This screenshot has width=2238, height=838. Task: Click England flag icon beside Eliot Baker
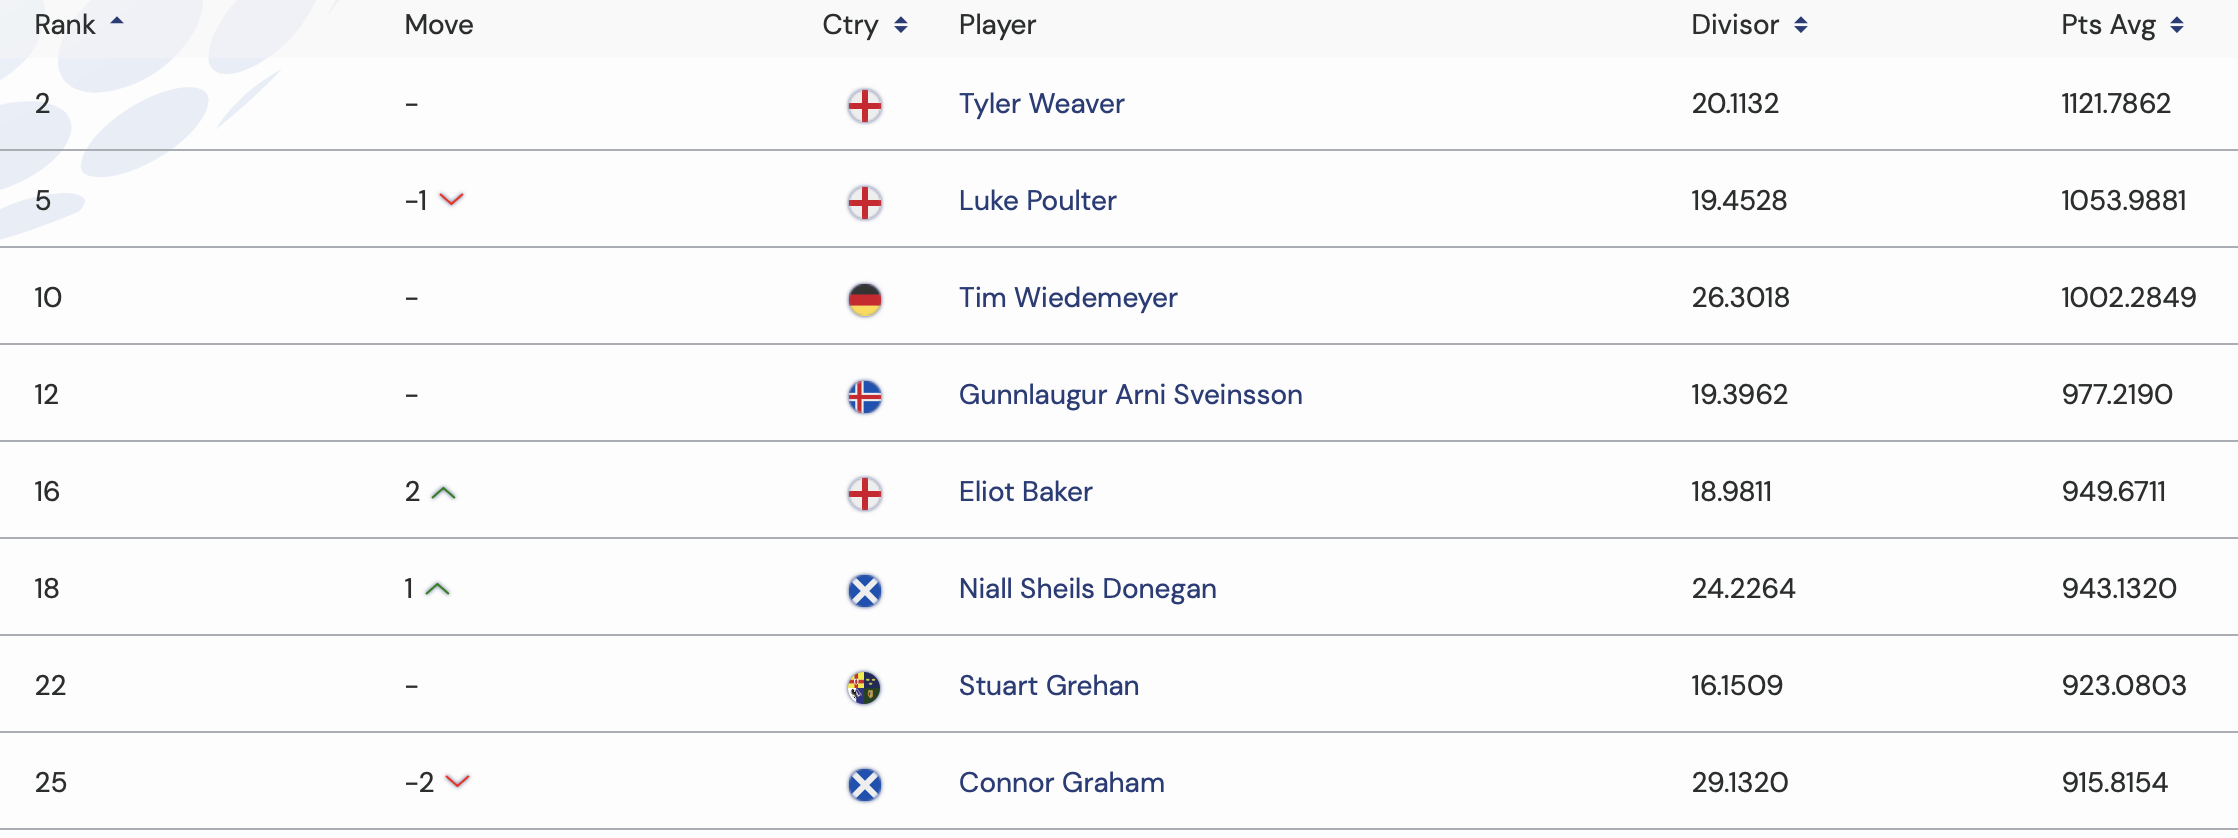865,493
